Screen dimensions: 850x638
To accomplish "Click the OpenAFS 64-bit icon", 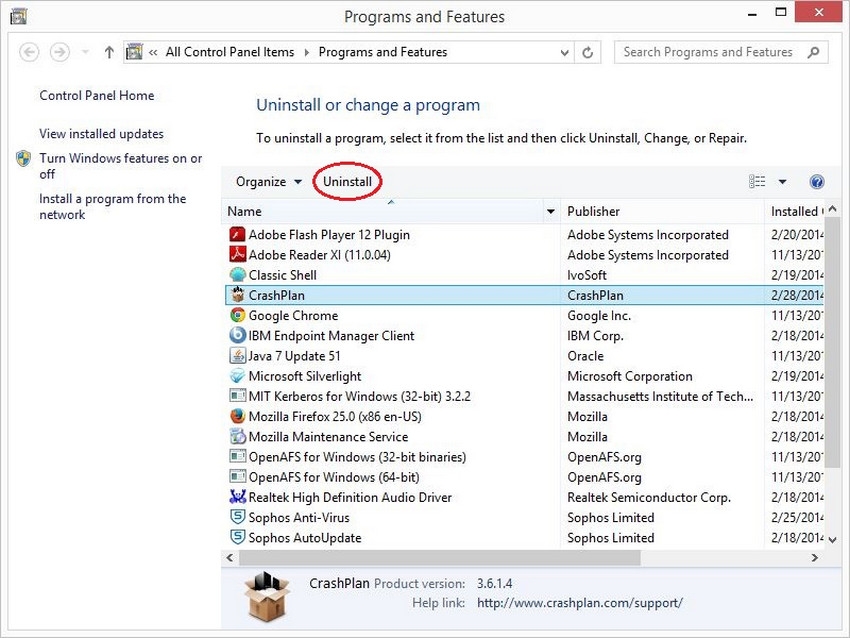I will (x=237, y=477).
